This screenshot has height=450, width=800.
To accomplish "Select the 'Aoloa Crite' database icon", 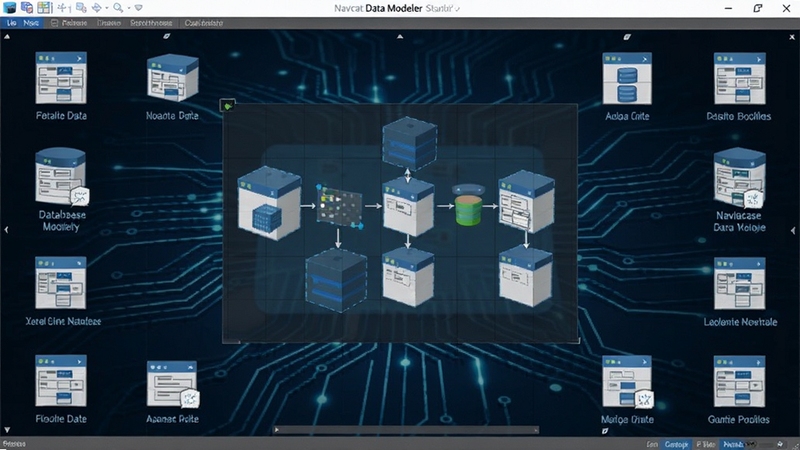I will coord(627,79).
